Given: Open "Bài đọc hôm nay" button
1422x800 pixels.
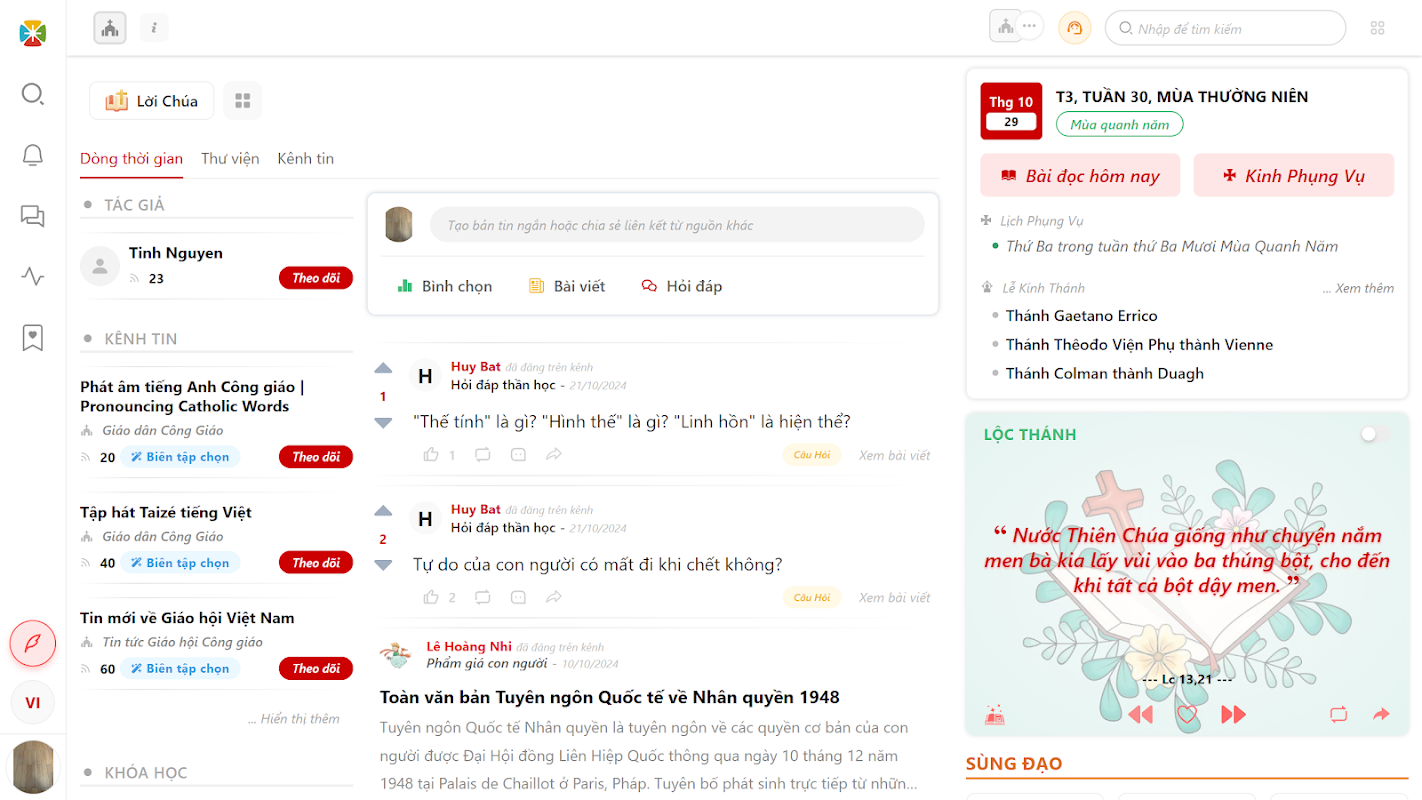Looking at the screenshot, I should coord(1080,176).
